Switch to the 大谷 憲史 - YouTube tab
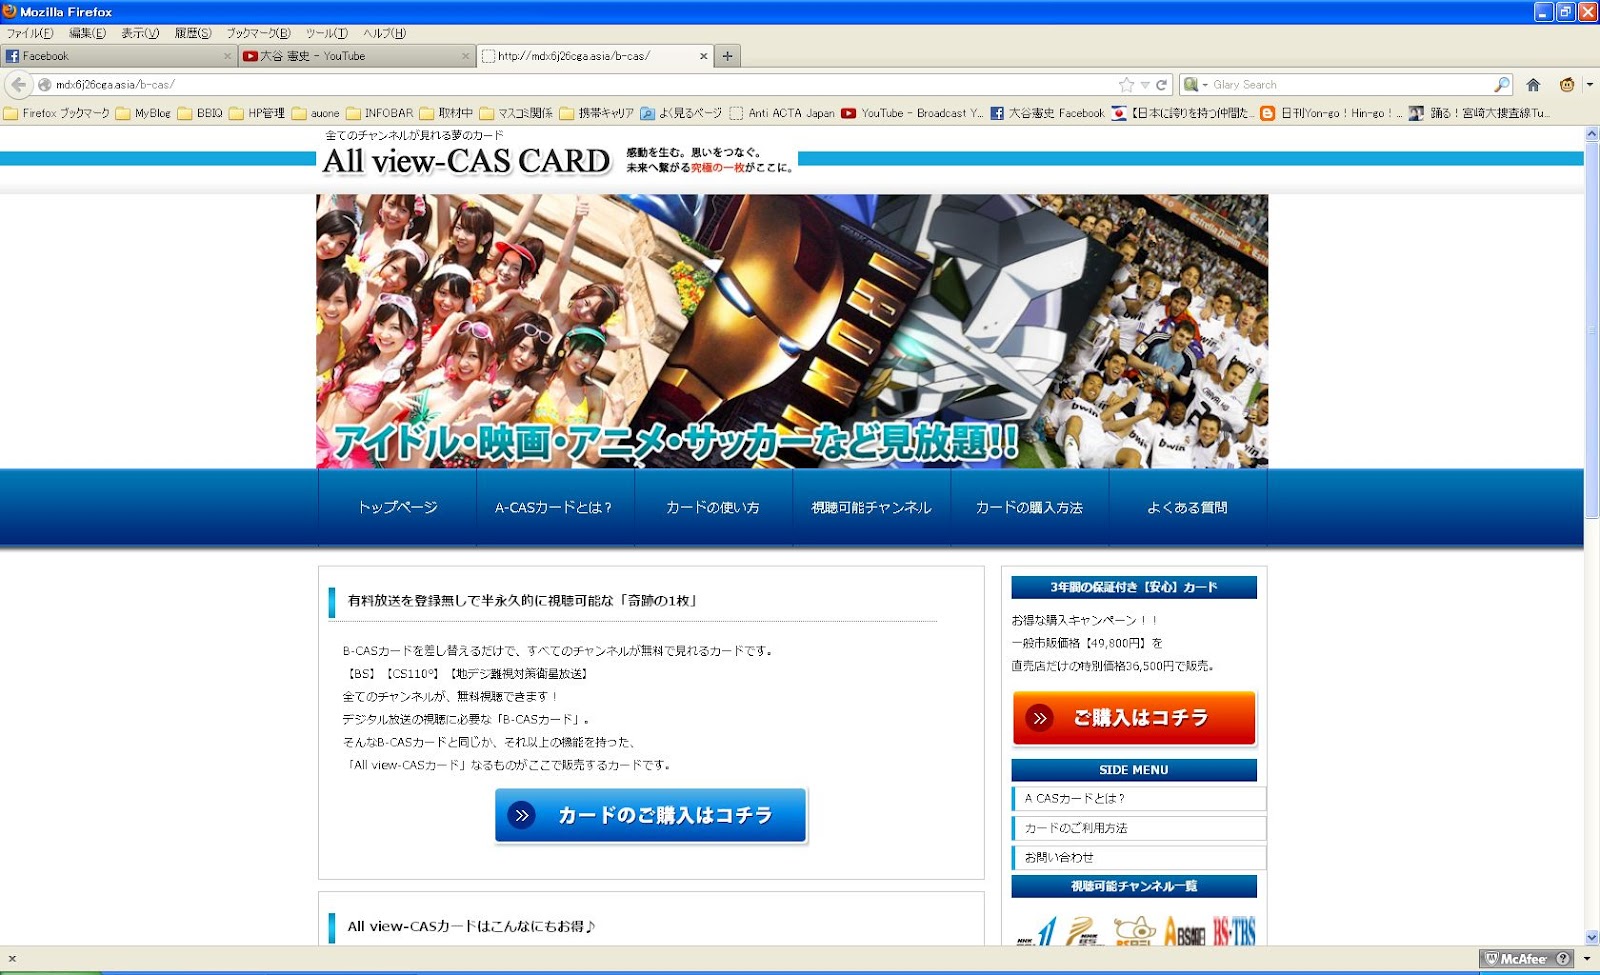 355,56
